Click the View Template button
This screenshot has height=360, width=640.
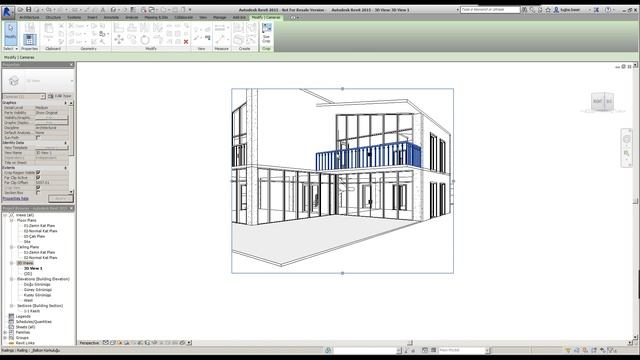tap(51, 148)
